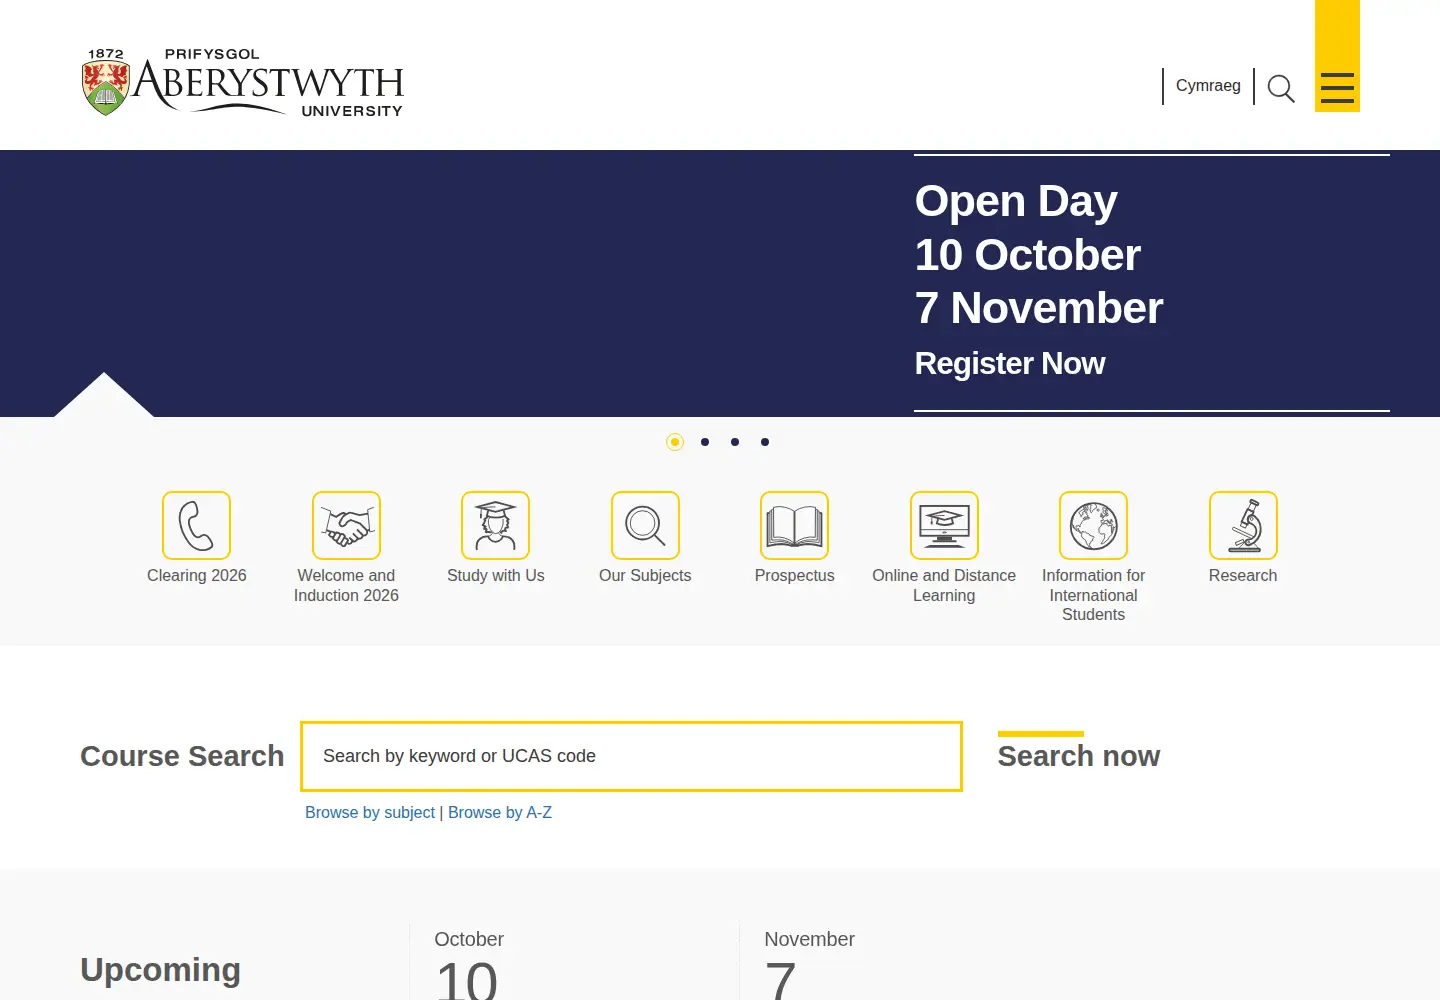The height and width of the screenshot is (1000, 1440).
Task: Click the Register Now banner link
Action: point(1010,364)
